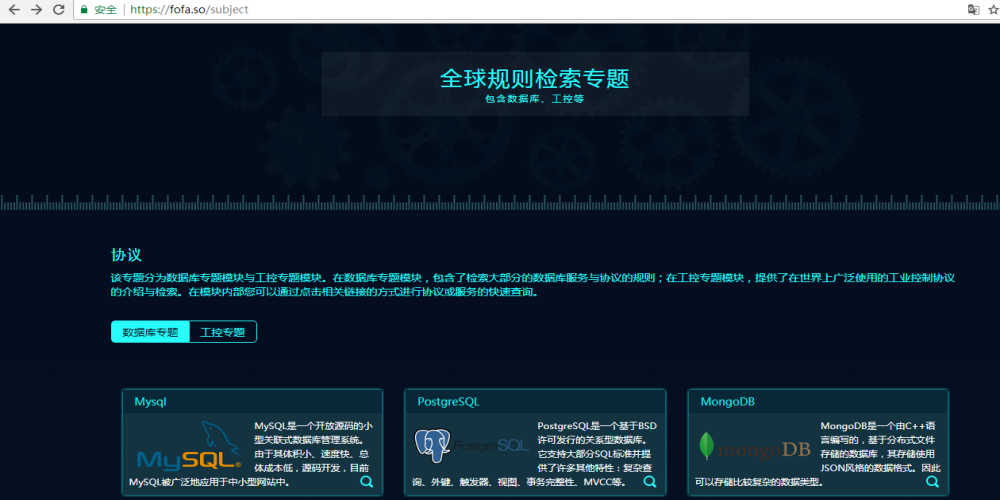Click the 协议 intro paragraph
This screenshot has height=500, width=1000.
[533, 285]
